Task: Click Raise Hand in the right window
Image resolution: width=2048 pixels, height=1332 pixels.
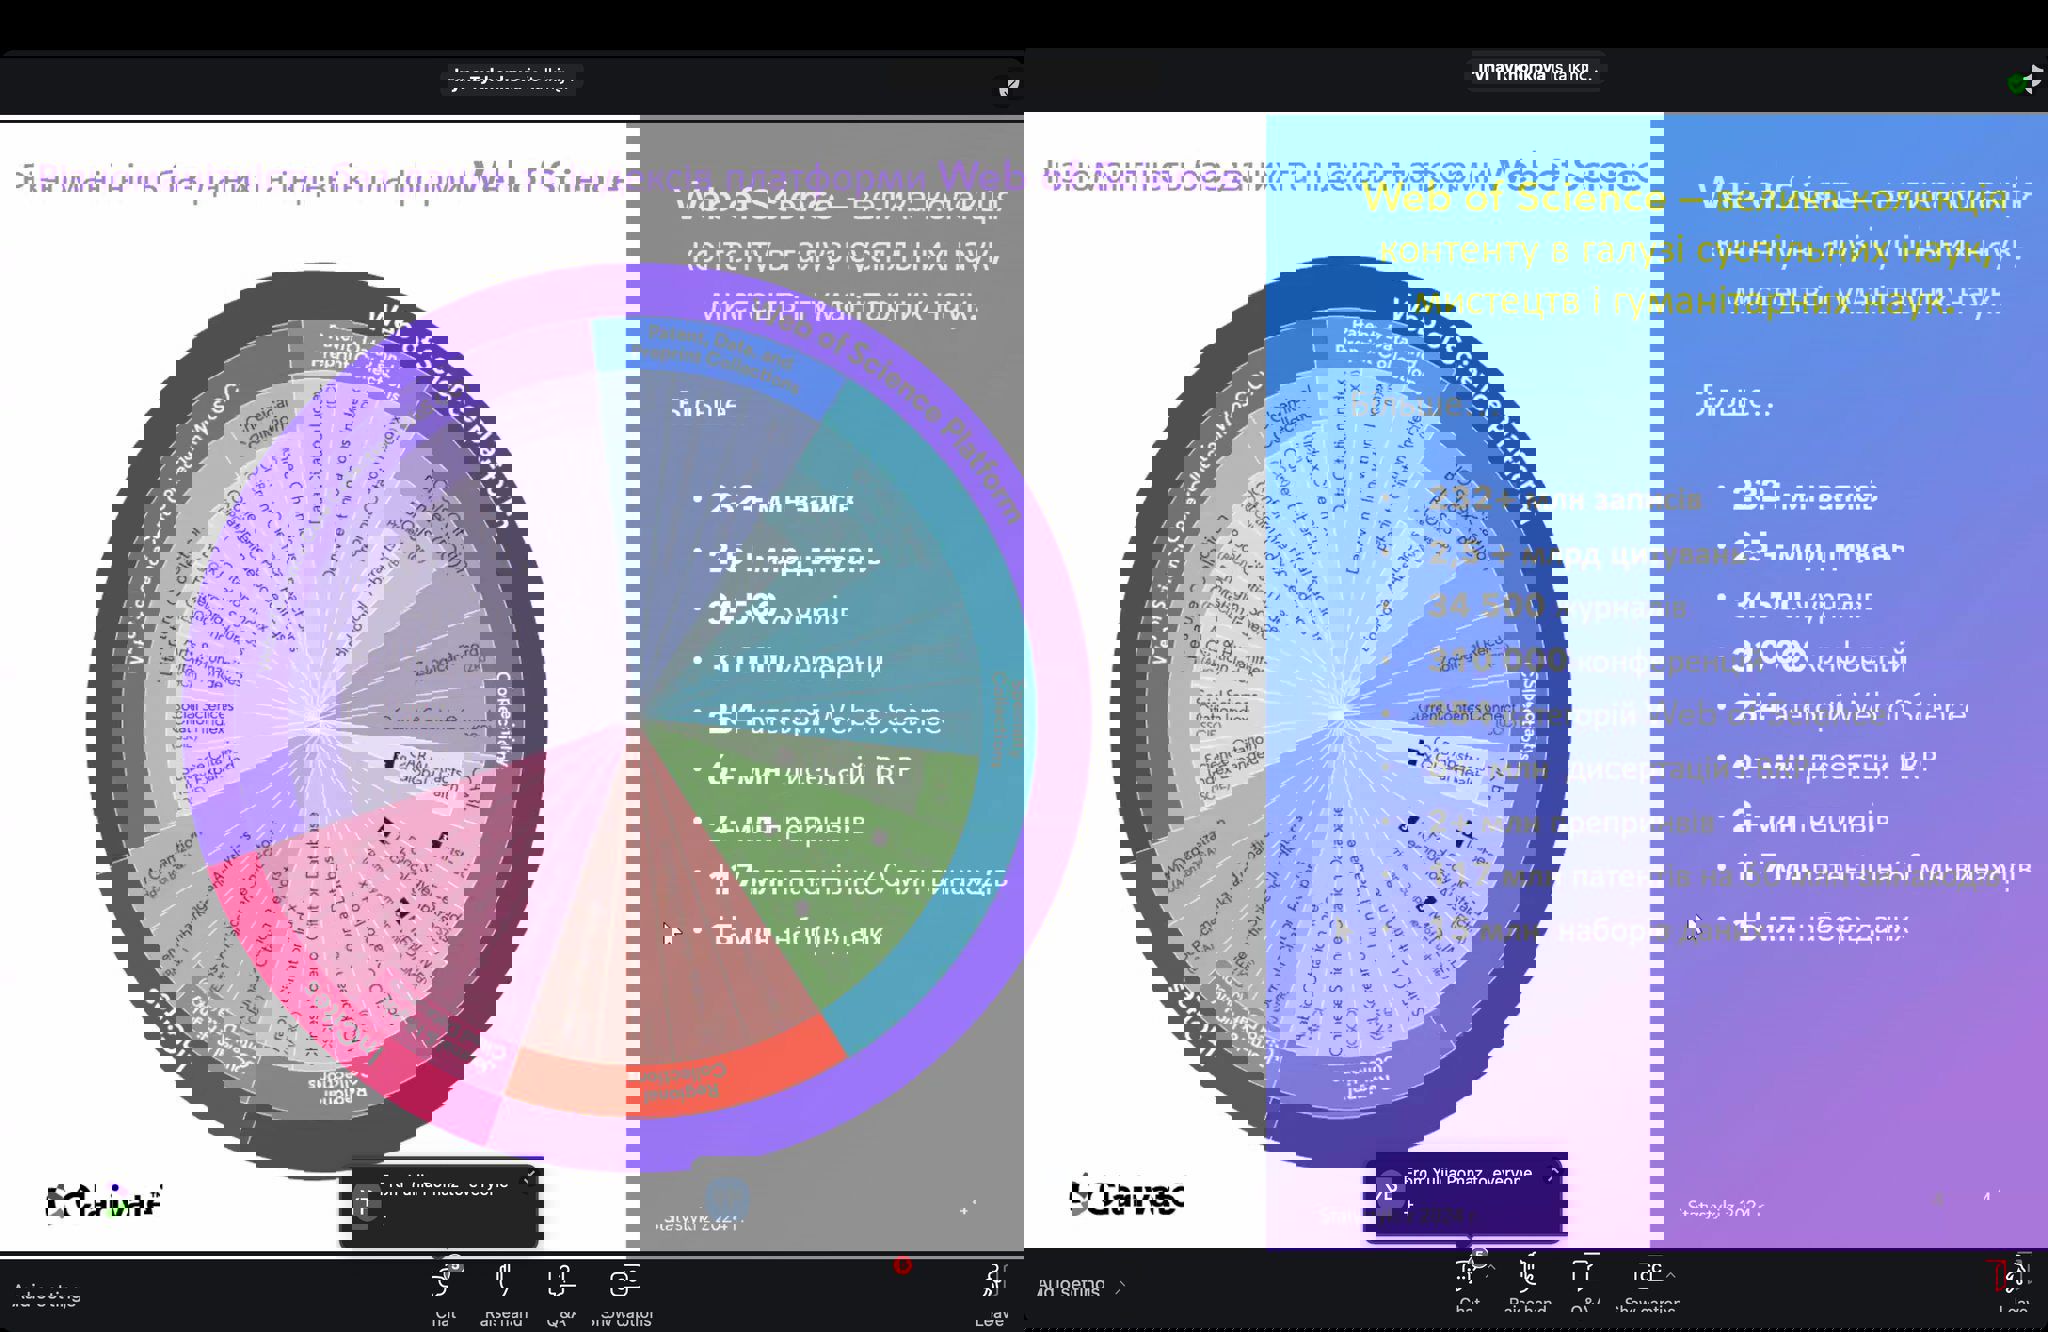Action: point(1527,1274)
